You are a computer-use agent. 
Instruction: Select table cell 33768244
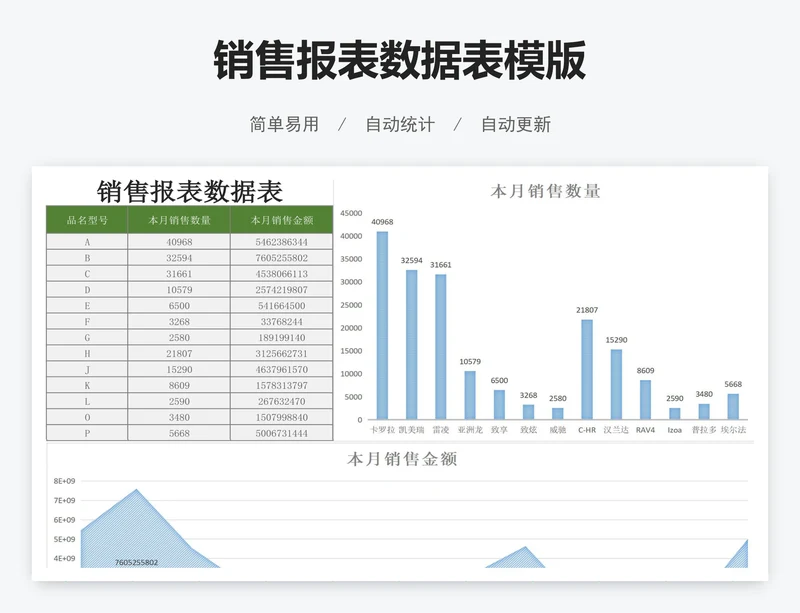click(x=282, y=322)
